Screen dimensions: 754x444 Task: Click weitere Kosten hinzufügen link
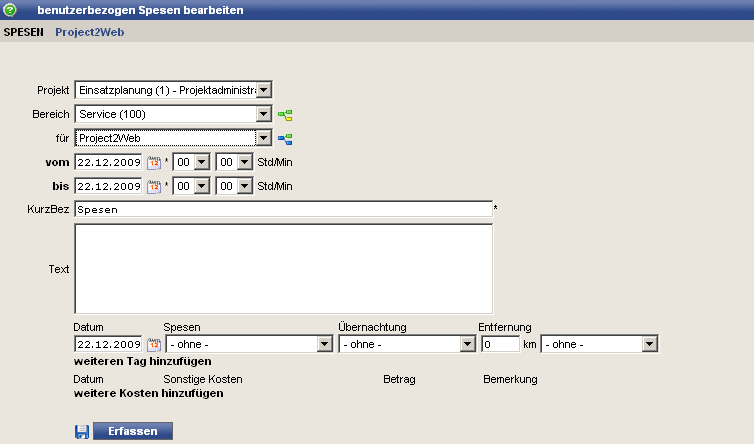148,393
